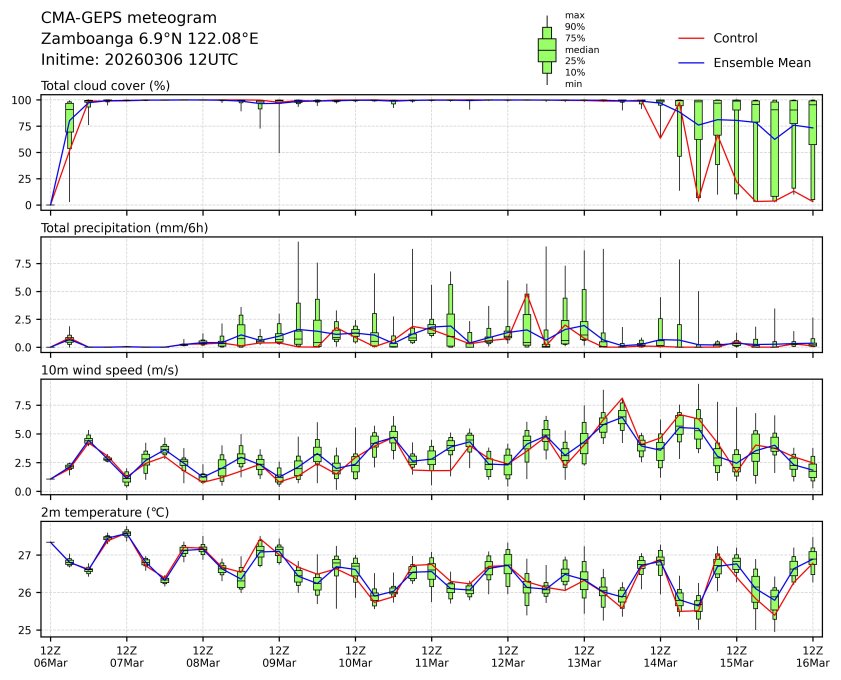Select the Control legend label
This screenshot has width=841, height=680.
(735, 38)
